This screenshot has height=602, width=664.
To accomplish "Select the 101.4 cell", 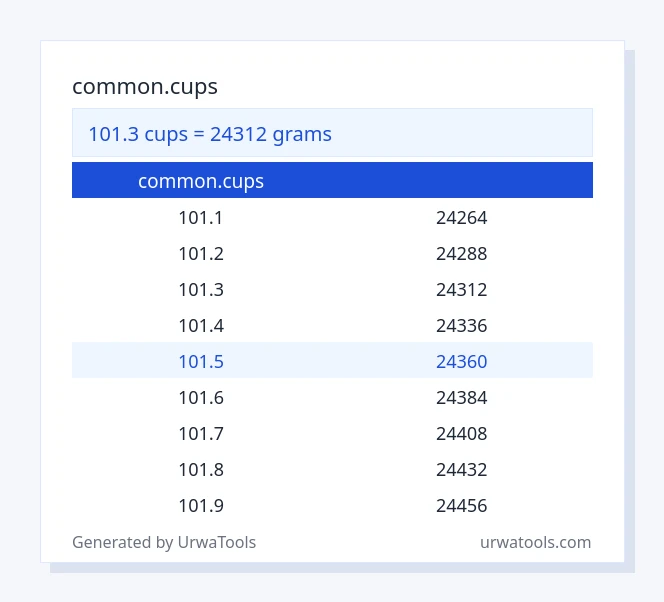I will point(201,326).
